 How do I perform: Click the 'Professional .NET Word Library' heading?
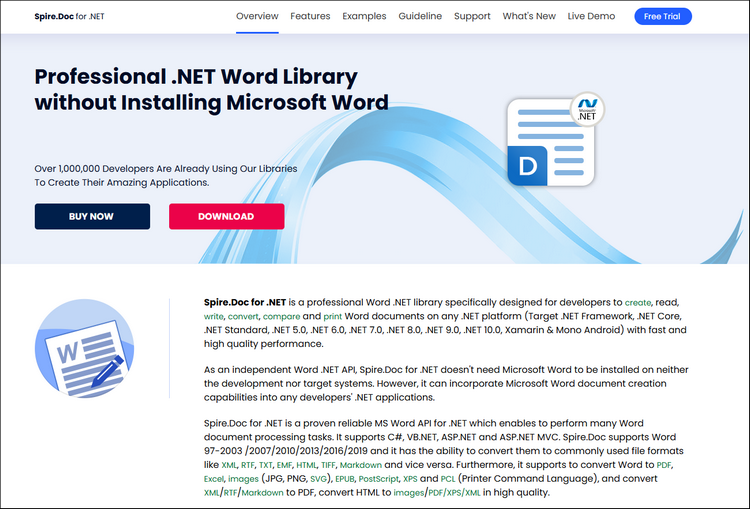[x=196, y=77]
